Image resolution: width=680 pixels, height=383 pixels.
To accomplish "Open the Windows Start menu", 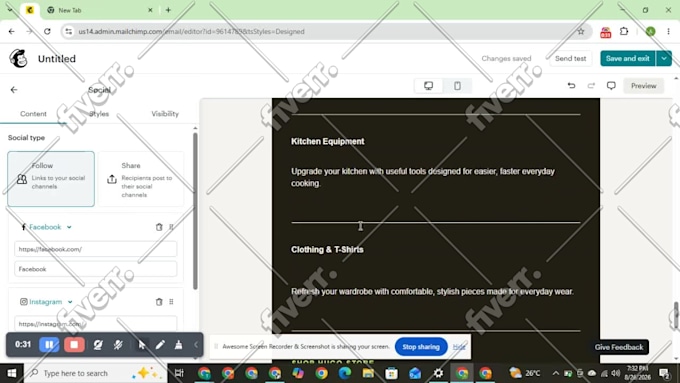I will click(x=12, y=373).
